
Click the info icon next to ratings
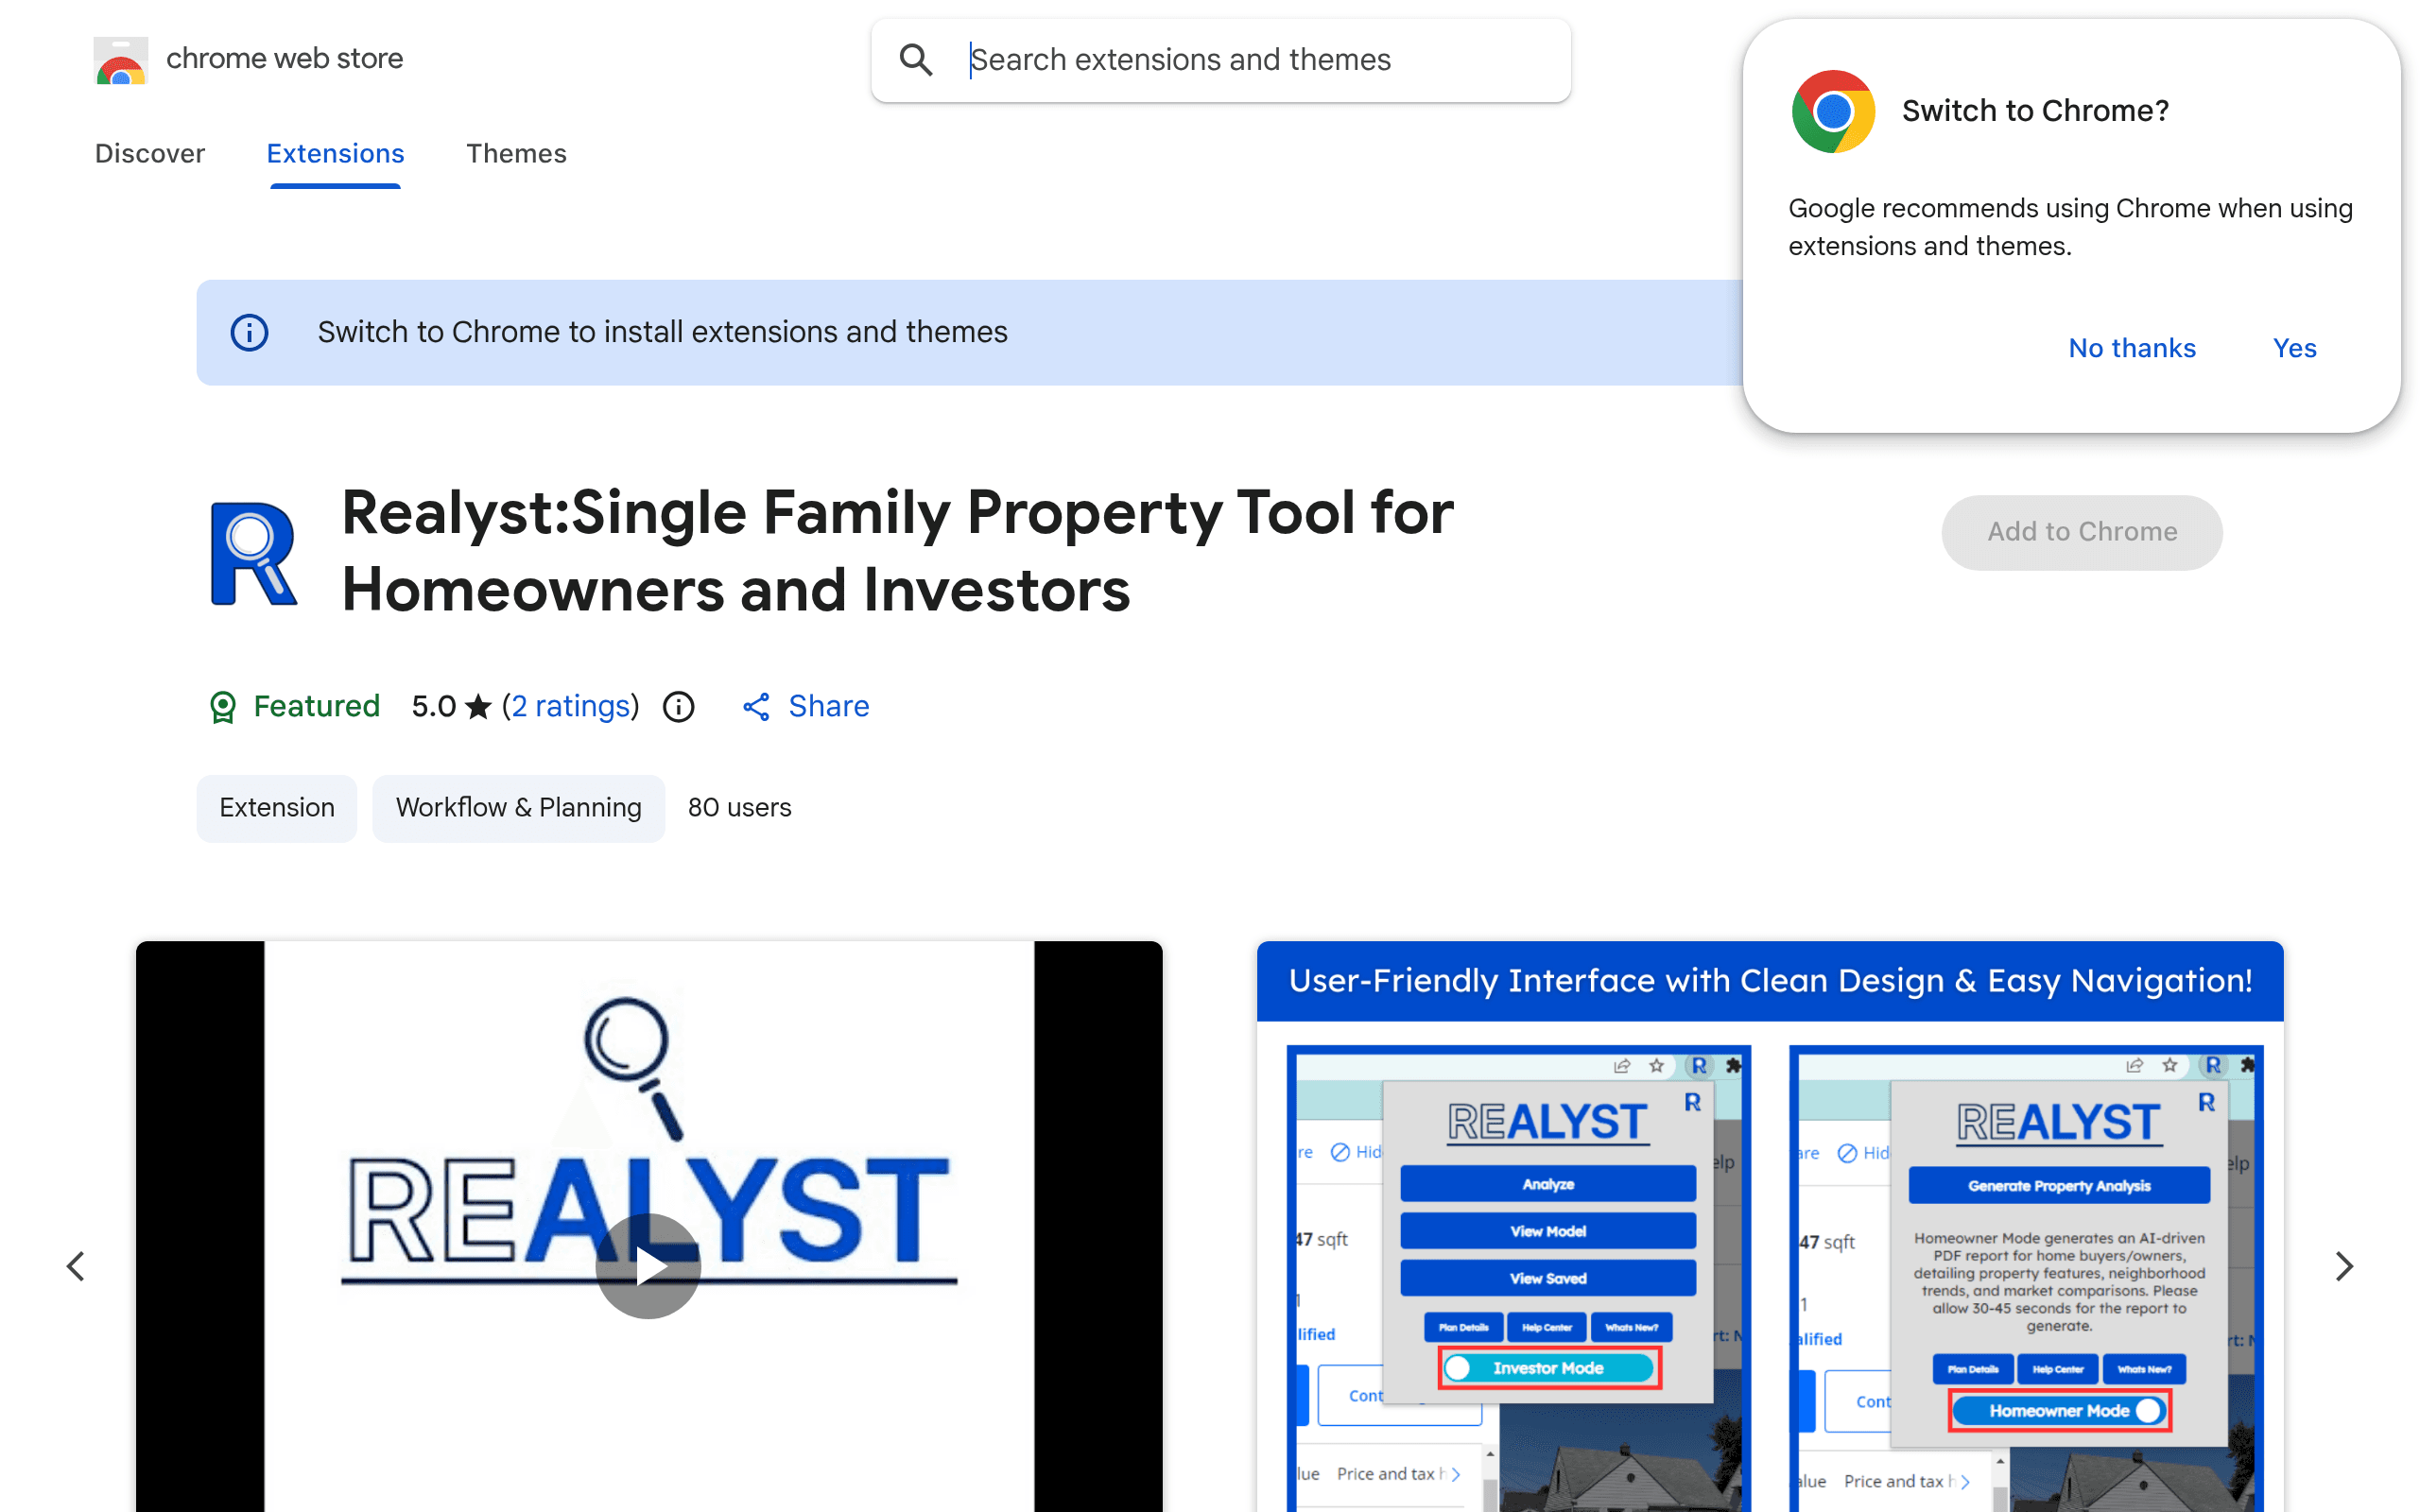(x=679, y=707)
